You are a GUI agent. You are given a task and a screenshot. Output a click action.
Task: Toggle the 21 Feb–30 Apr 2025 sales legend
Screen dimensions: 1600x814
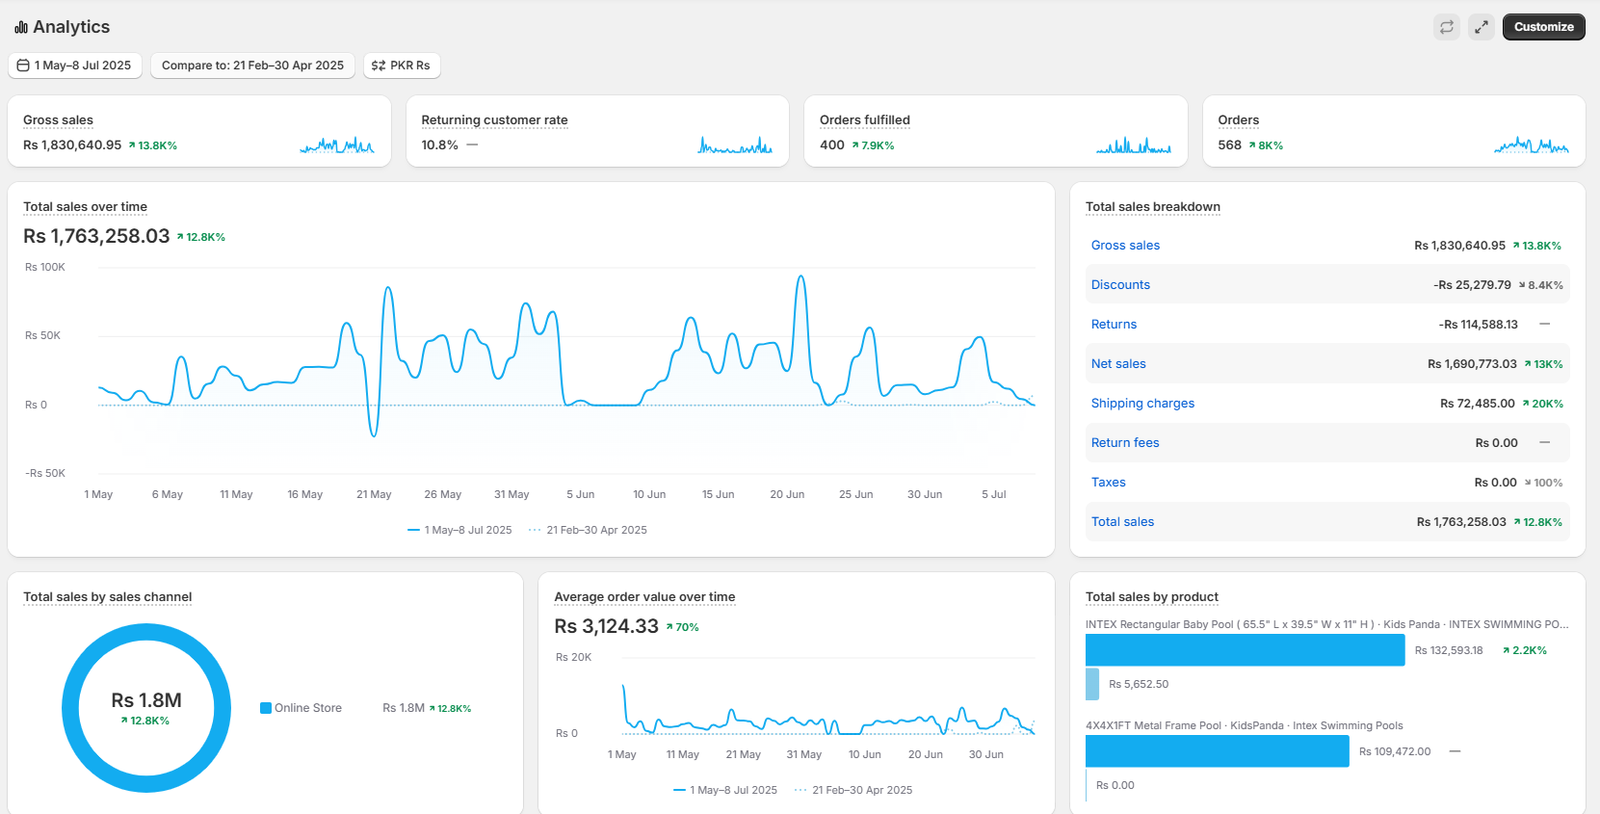(x=588, y=530)
